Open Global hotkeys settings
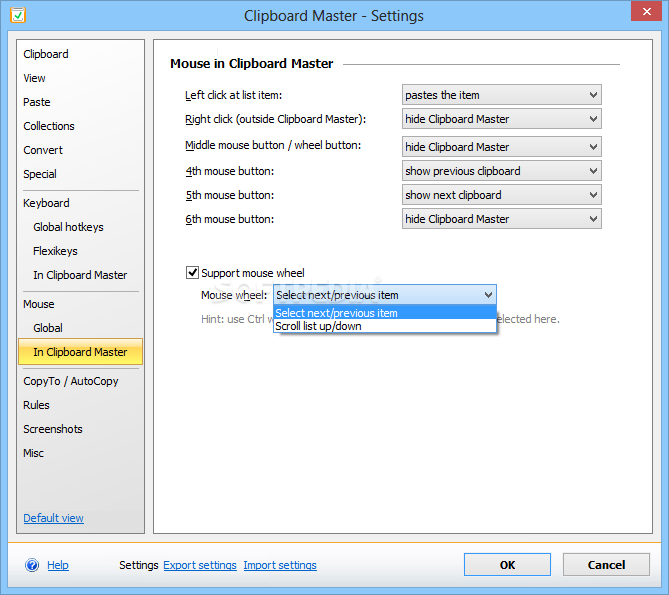Viewport: 669px width, 595px height. 68,227
